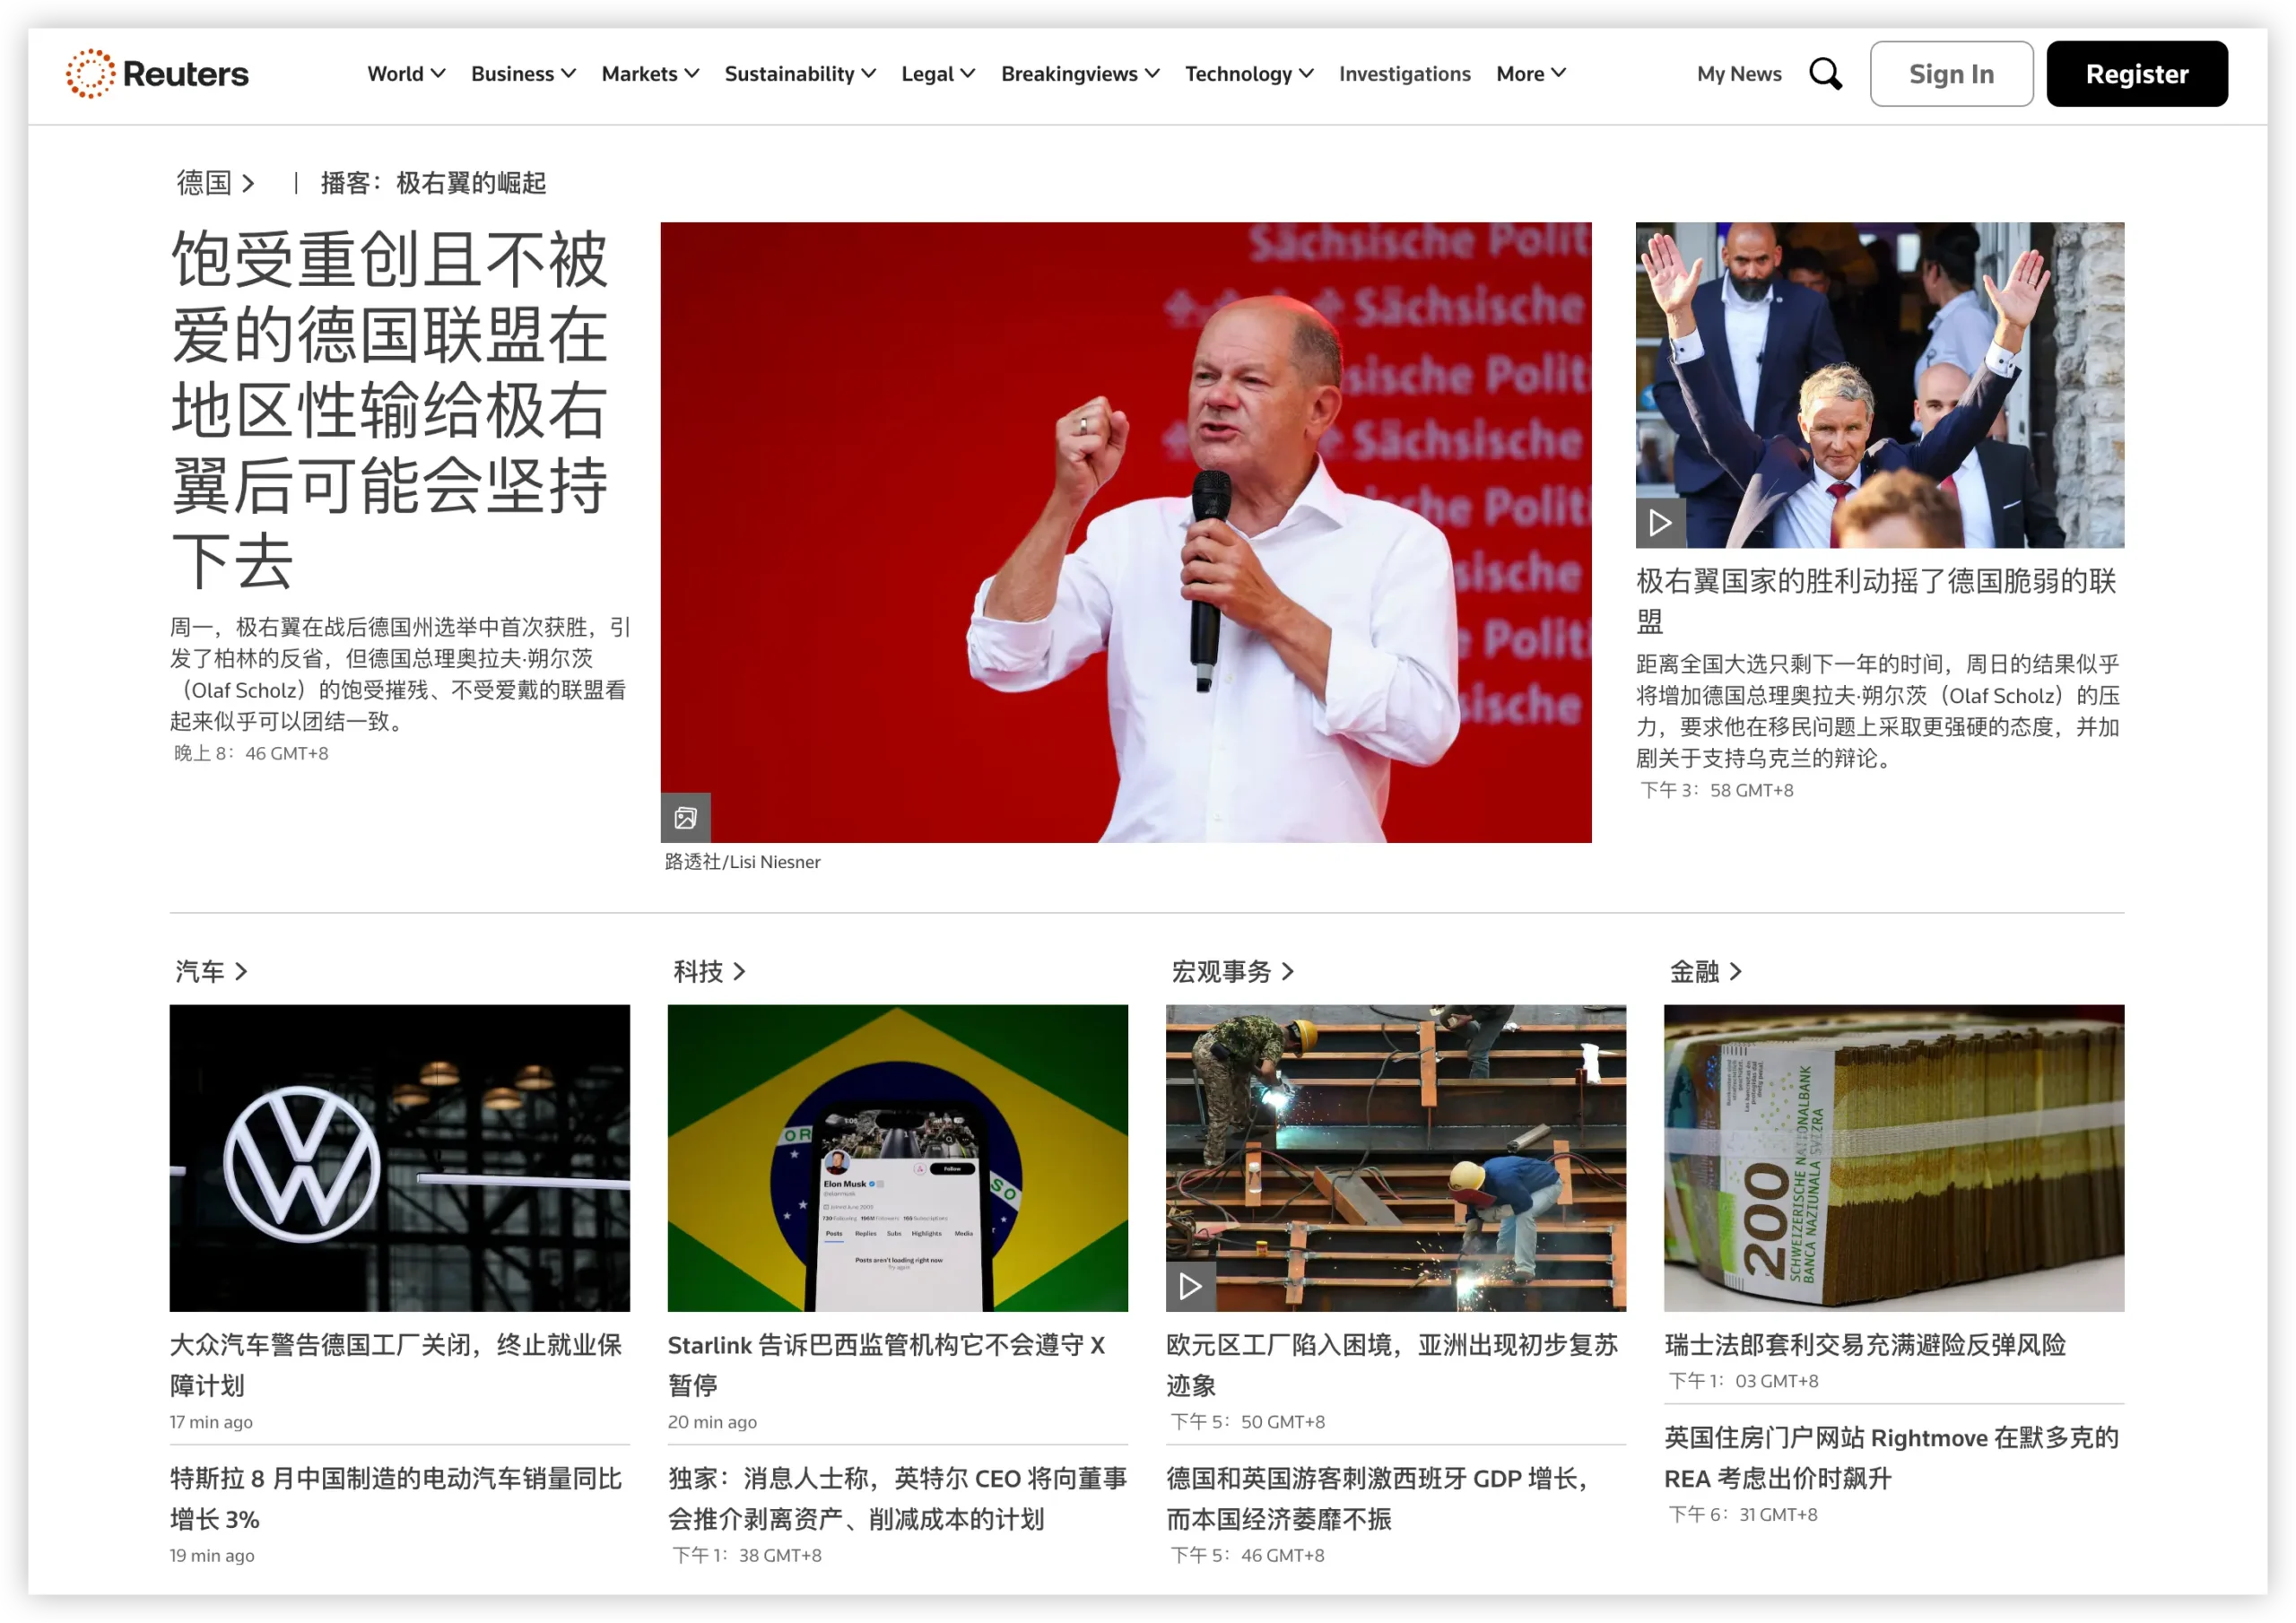Click lead summary starting 周一，极右翼在战后德国
This screenshot has width=2296, height=1623.
[x=400, y=674]
